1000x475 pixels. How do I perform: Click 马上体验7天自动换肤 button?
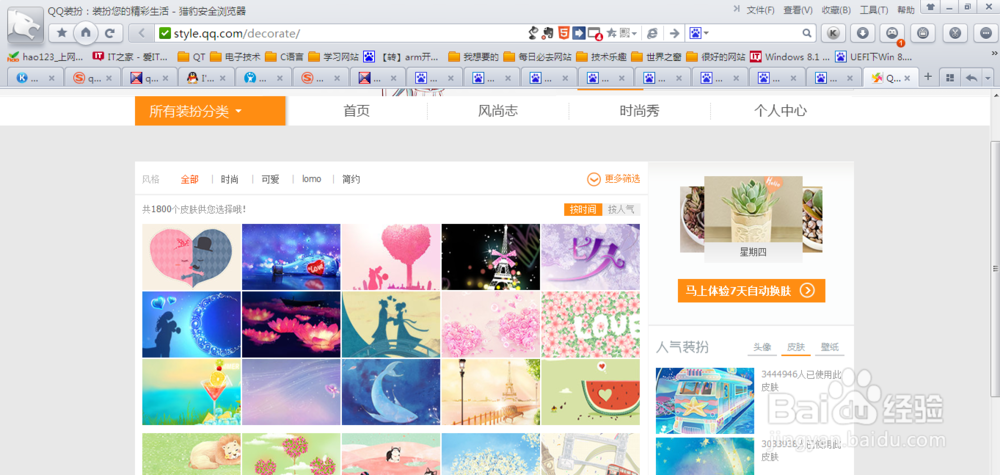[x=751, y=291]
